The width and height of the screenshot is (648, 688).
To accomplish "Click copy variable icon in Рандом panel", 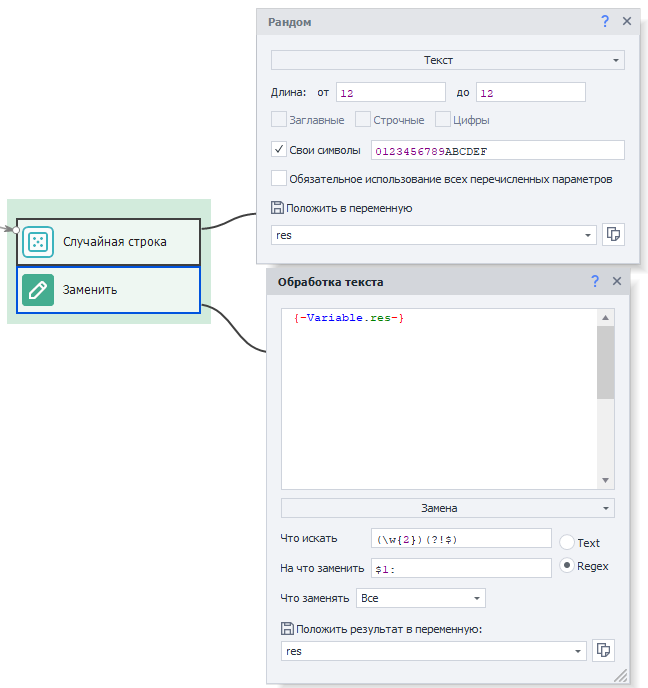I will point(614,234).
